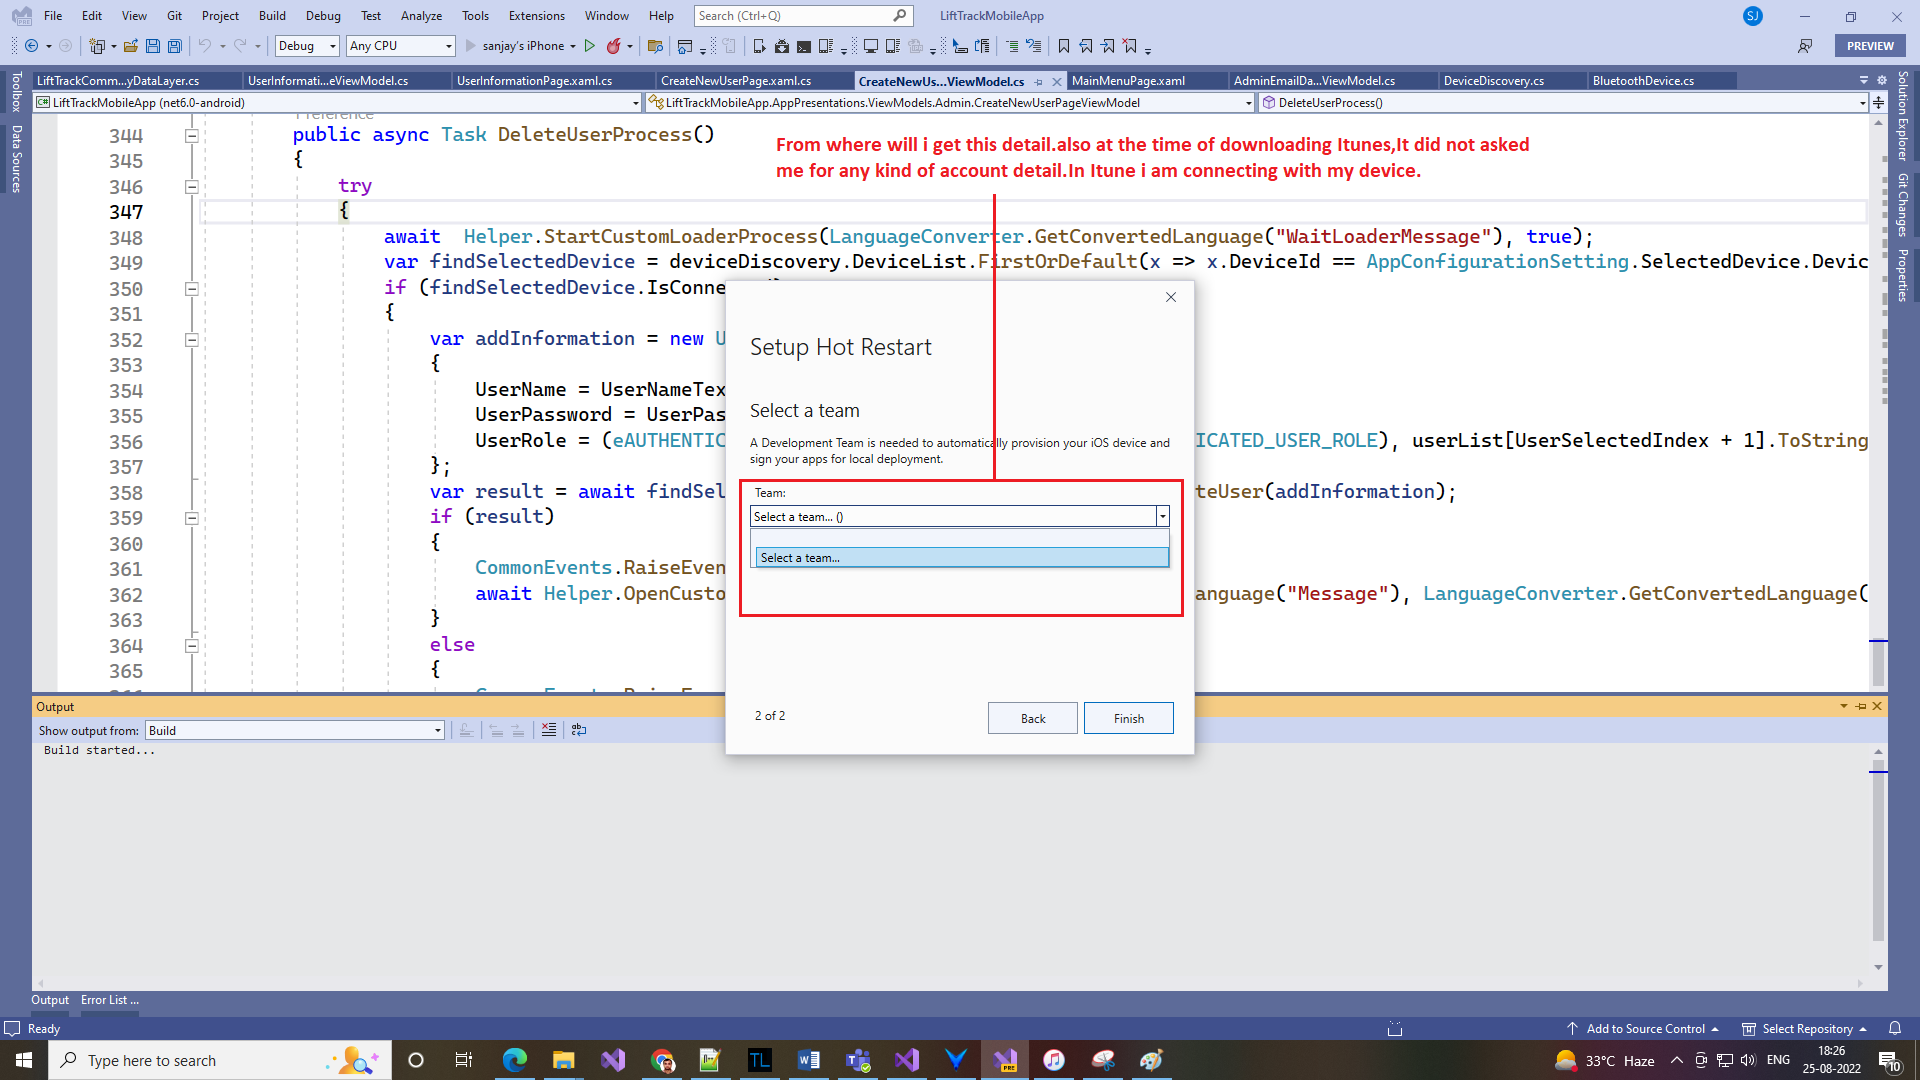
Task: Click the Back button in dialog
Action: (1033, 718)
